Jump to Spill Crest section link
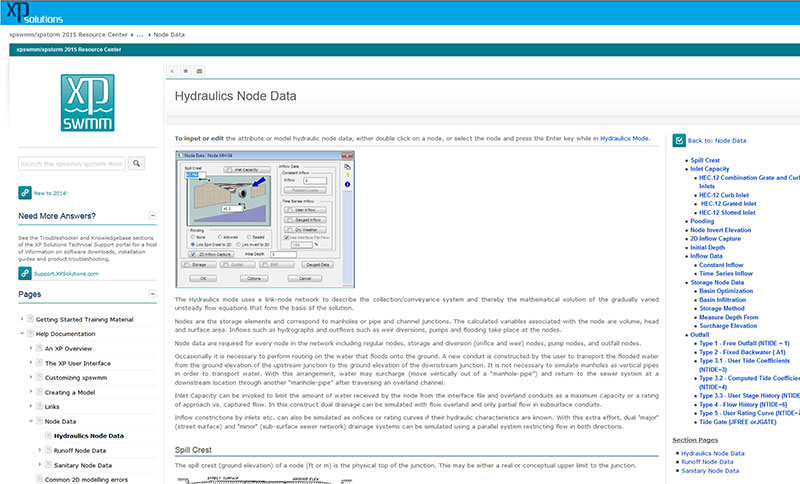This screenshot has width=800, height=484. click(x=705, y=160)
